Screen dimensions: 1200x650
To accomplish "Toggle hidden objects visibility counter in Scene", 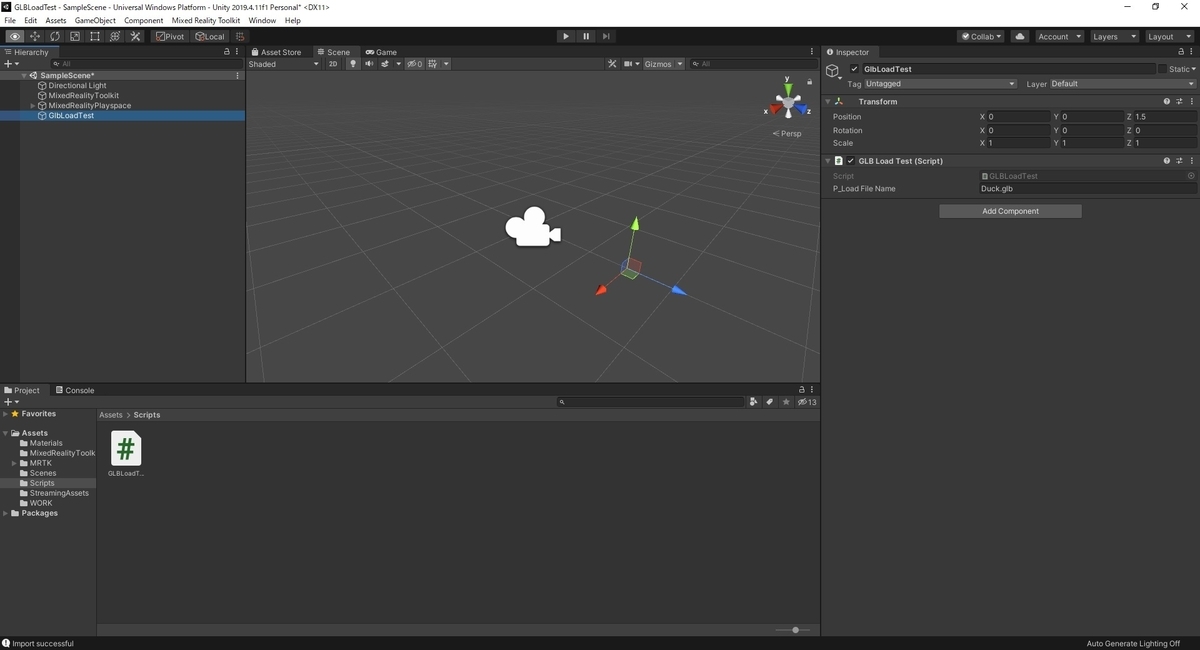I will click(414, 64).
